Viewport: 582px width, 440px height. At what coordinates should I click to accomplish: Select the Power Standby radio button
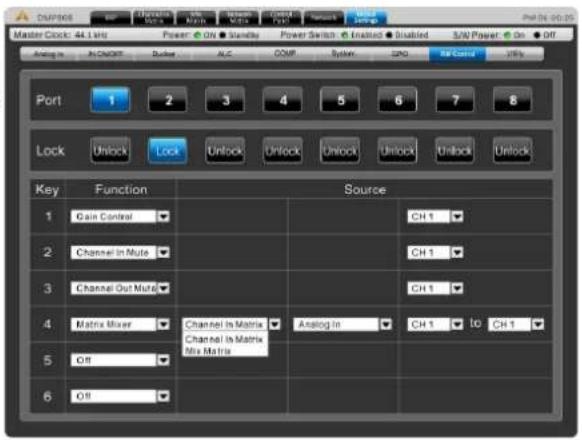point(223,35)
